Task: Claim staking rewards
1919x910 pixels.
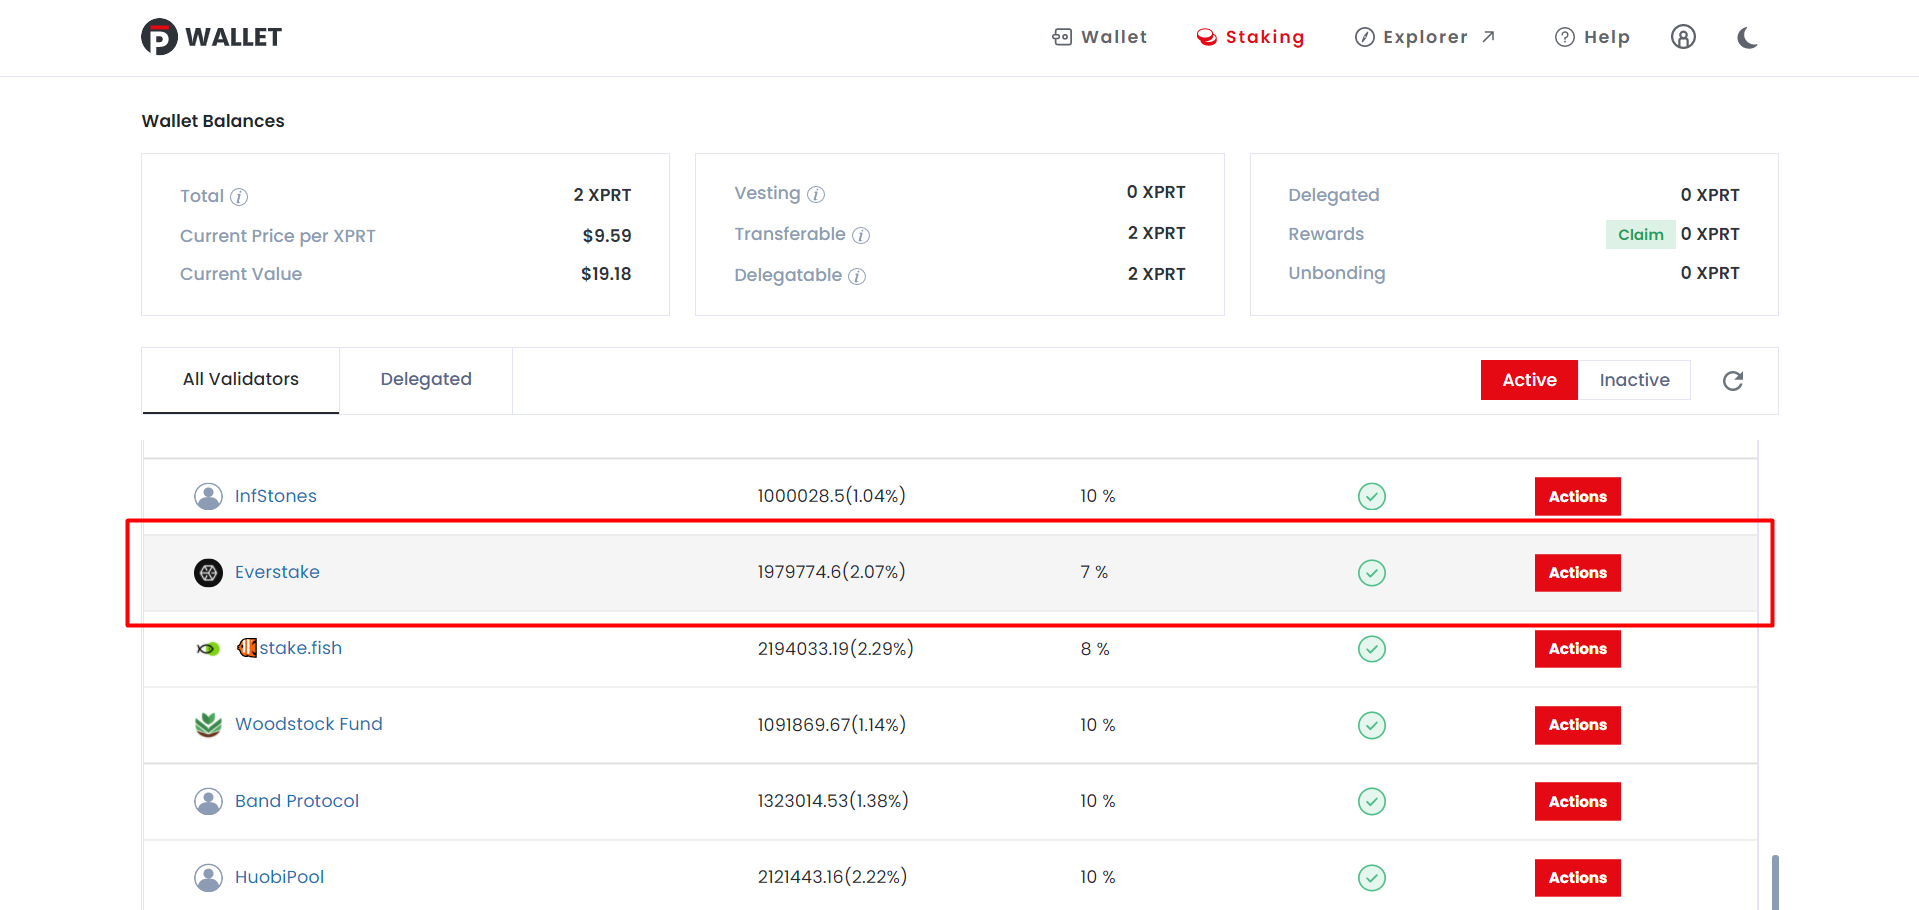Action: 1640,234
